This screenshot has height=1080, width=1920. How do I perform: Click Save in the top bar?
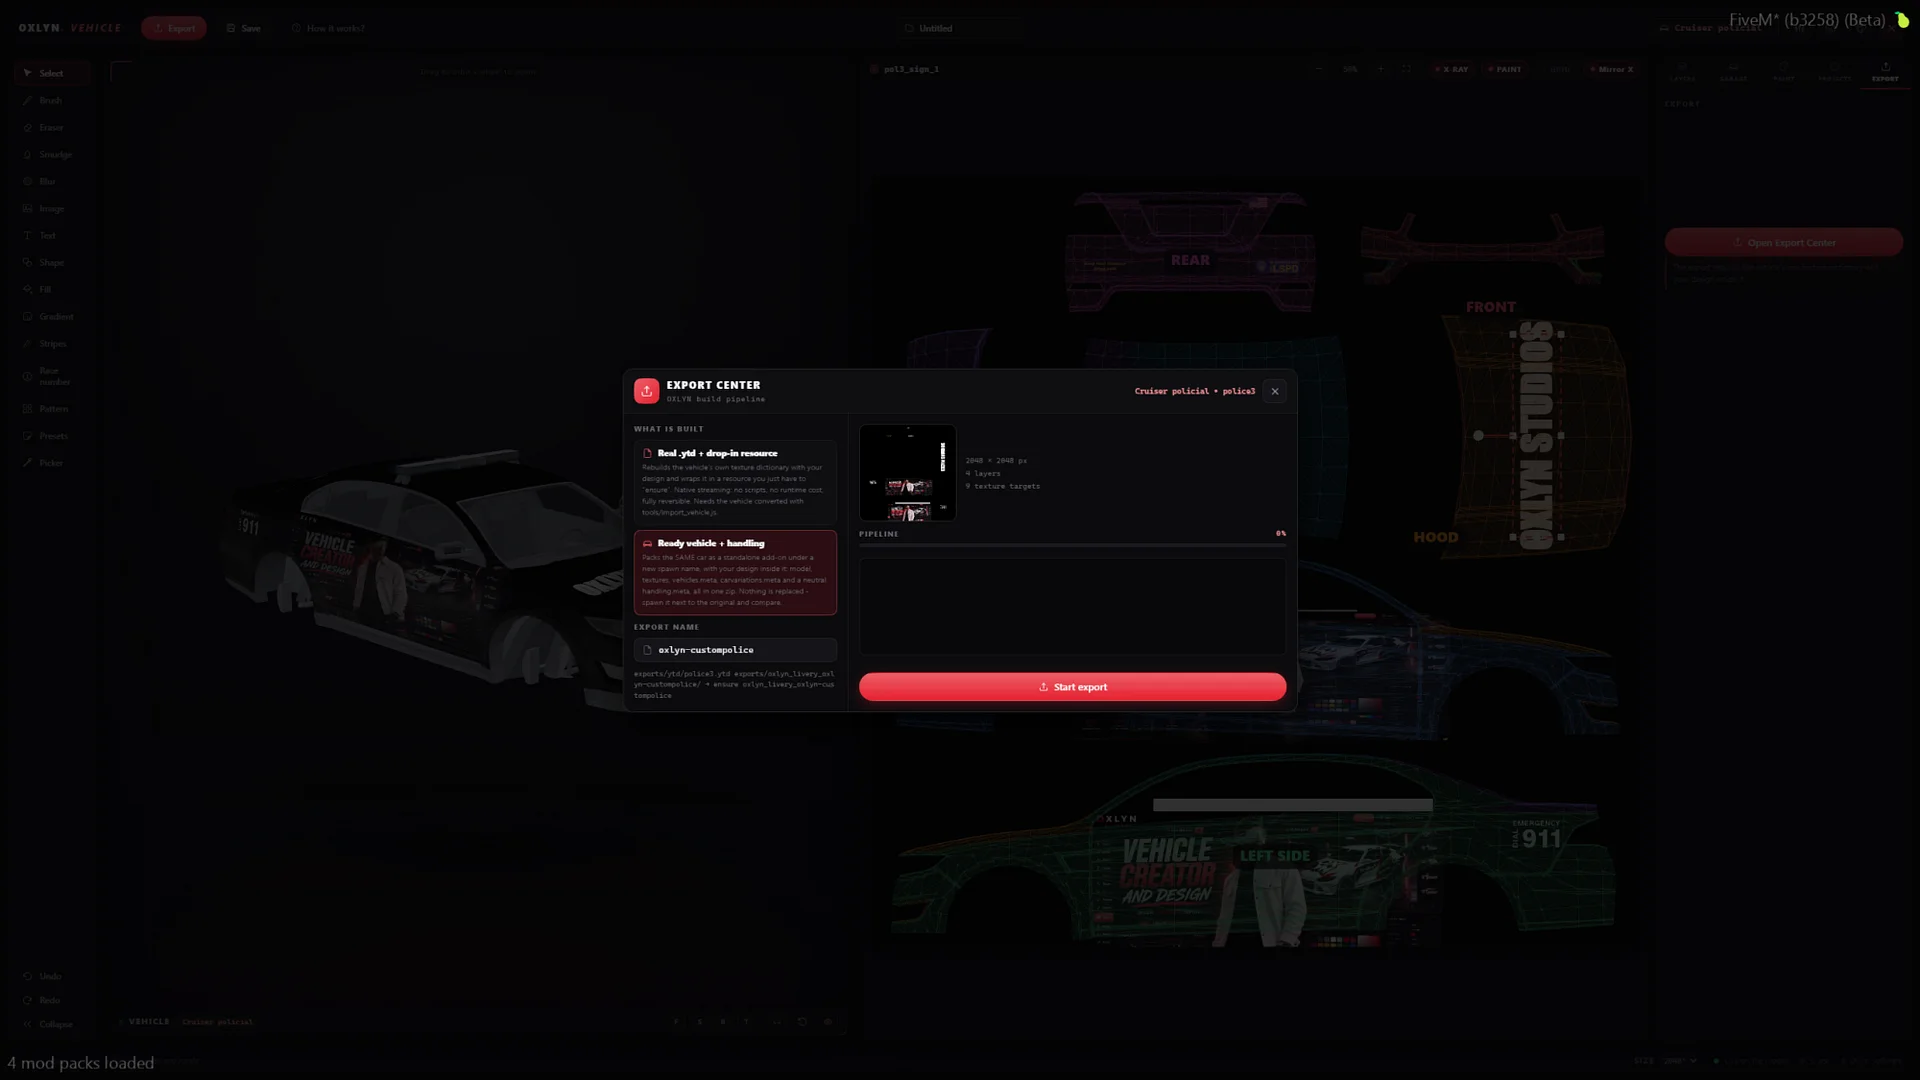pyautogui.click(x=244, y=28)
